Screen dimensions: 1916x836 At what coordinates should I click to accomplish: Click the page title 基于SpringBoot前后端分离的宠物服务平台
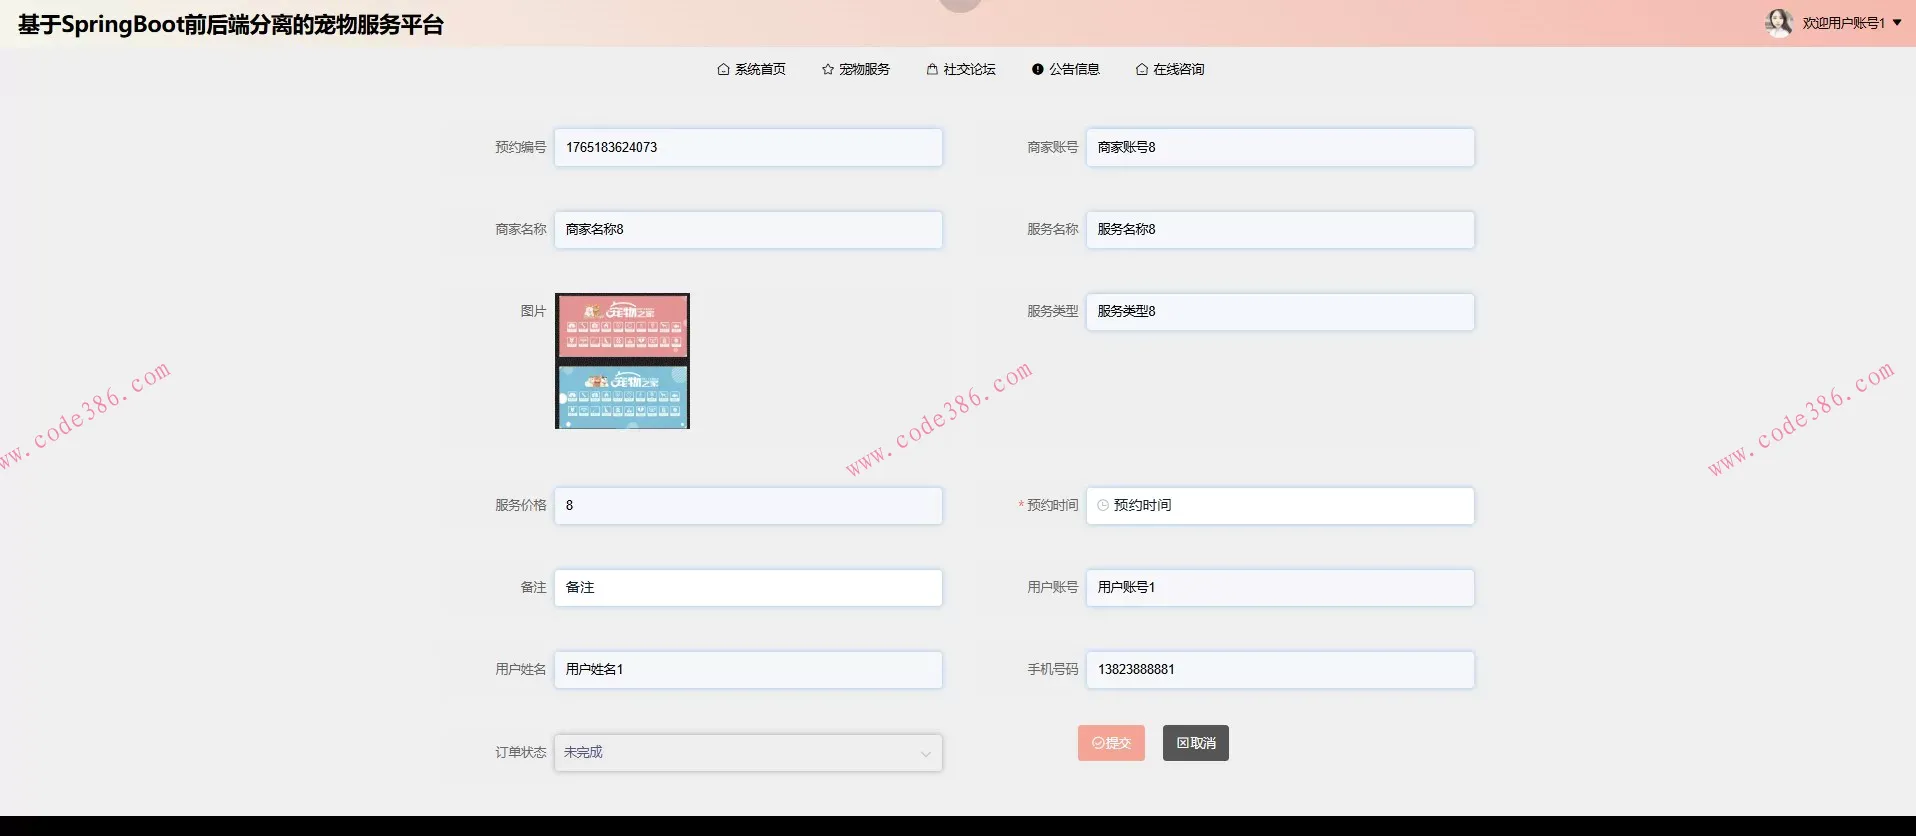[x=231, y=25]
